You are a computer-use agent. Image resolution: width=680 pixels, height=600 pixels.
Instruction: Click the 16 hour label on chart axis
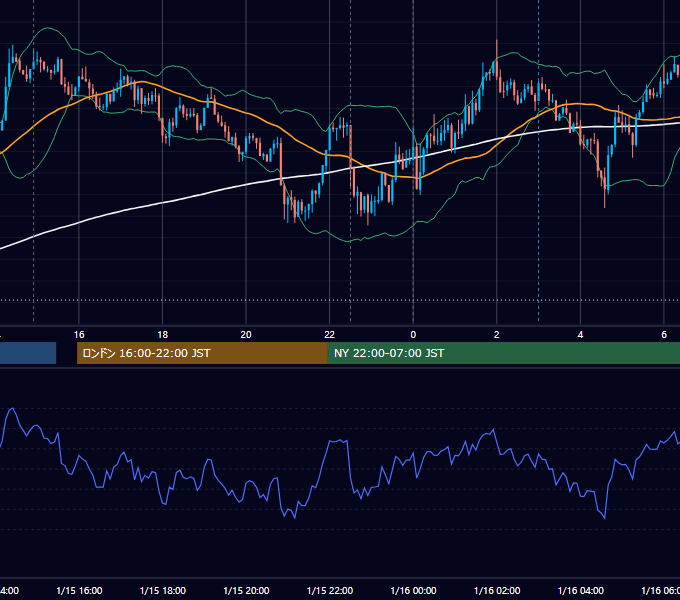79,335
